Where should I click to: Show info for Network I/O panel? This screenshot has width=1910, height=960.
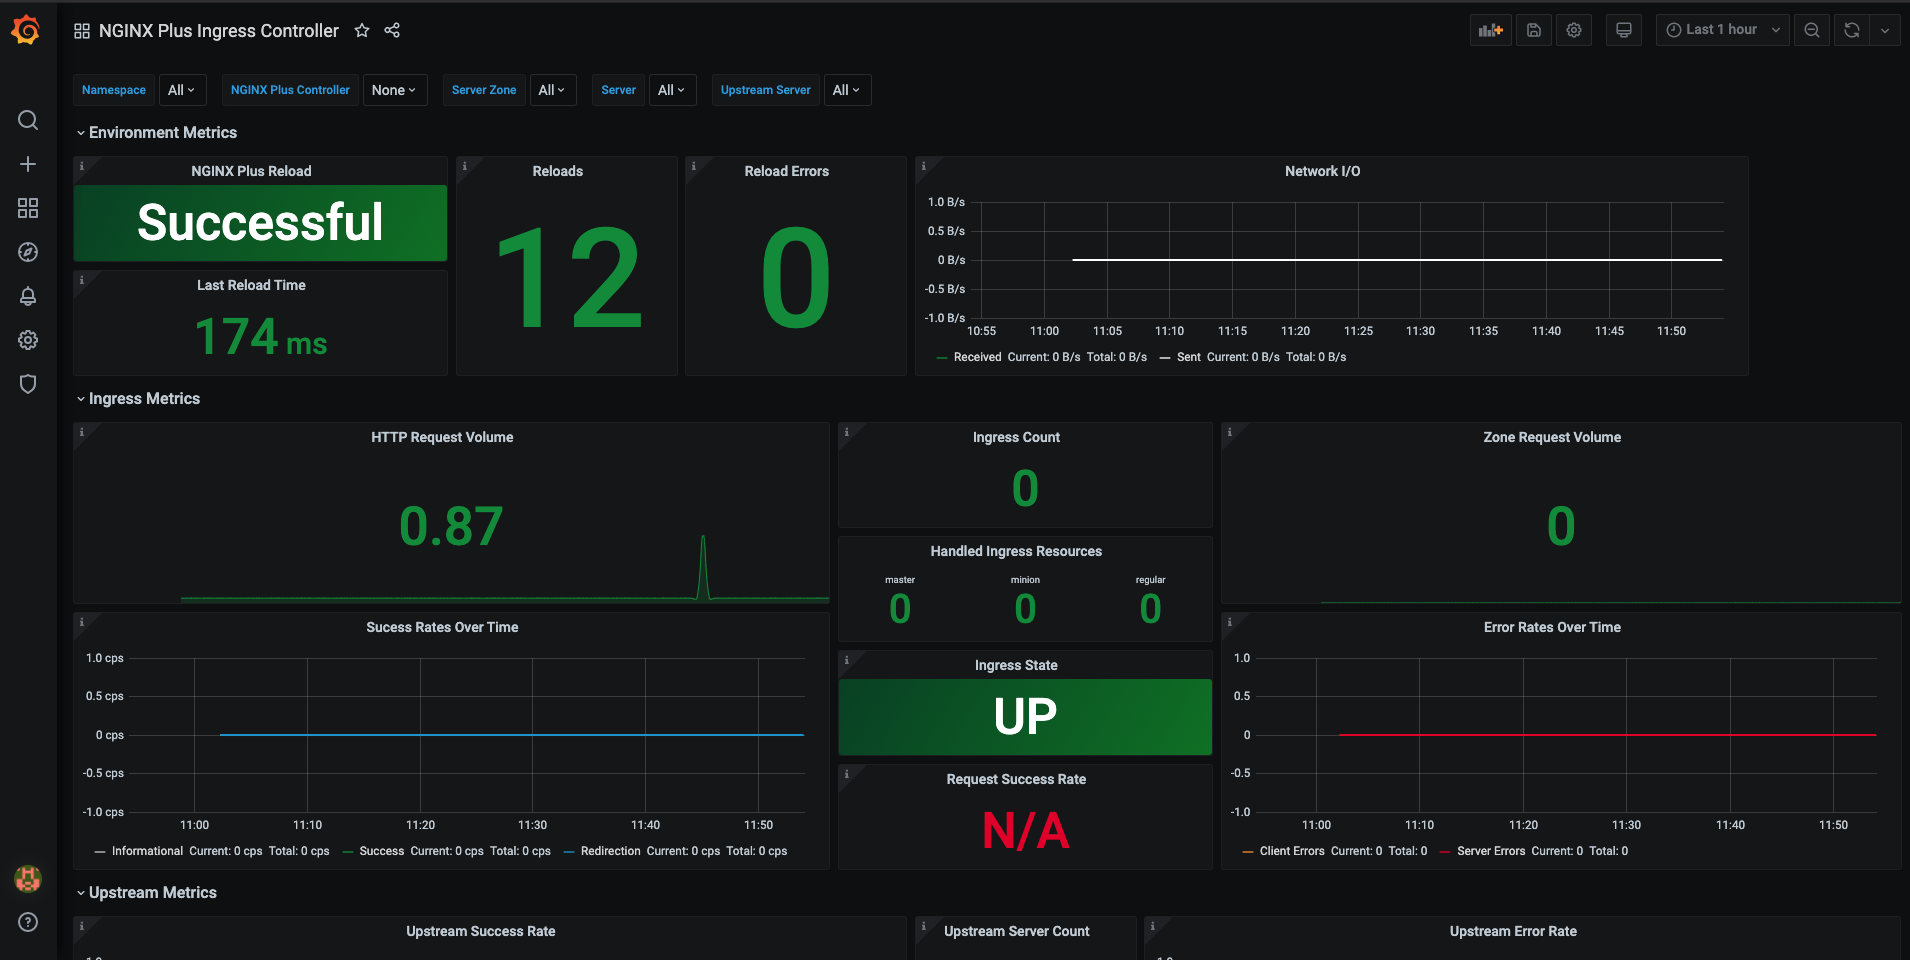tap(924, 166)
